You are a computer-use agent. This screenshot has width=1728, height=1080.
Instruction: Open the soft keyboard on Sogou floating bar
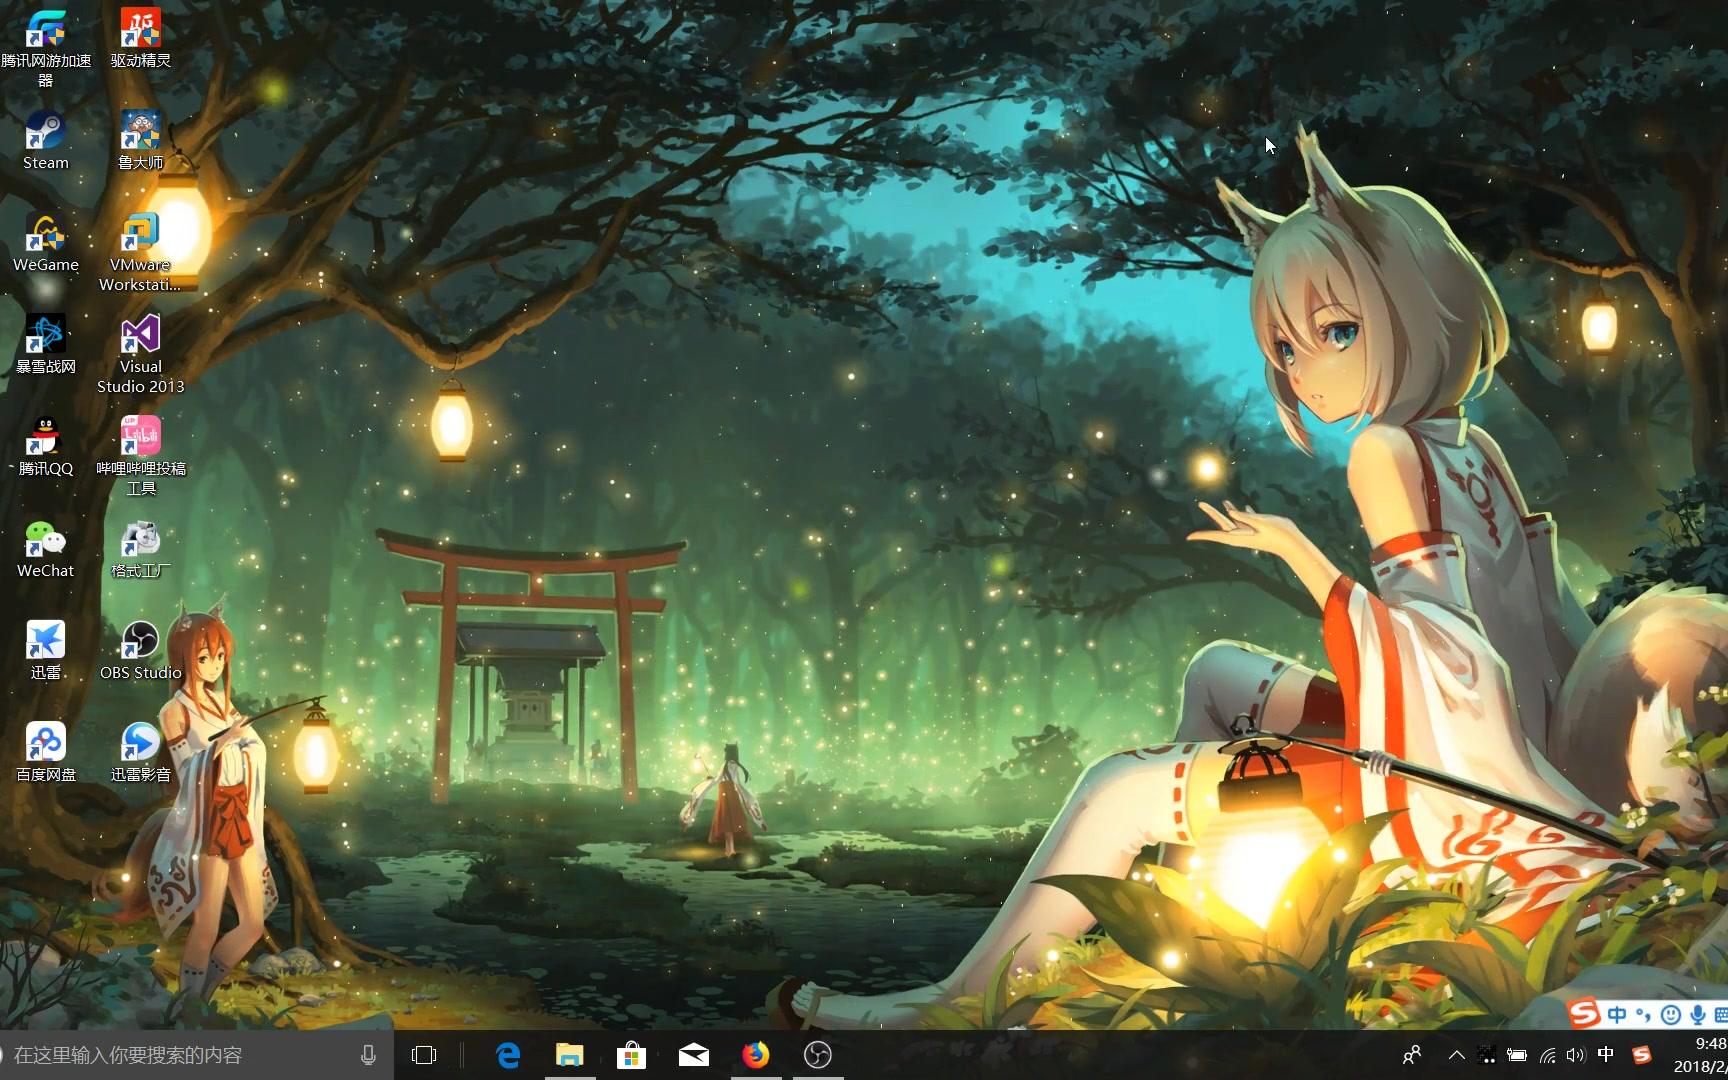(x=1720, y=1015)
